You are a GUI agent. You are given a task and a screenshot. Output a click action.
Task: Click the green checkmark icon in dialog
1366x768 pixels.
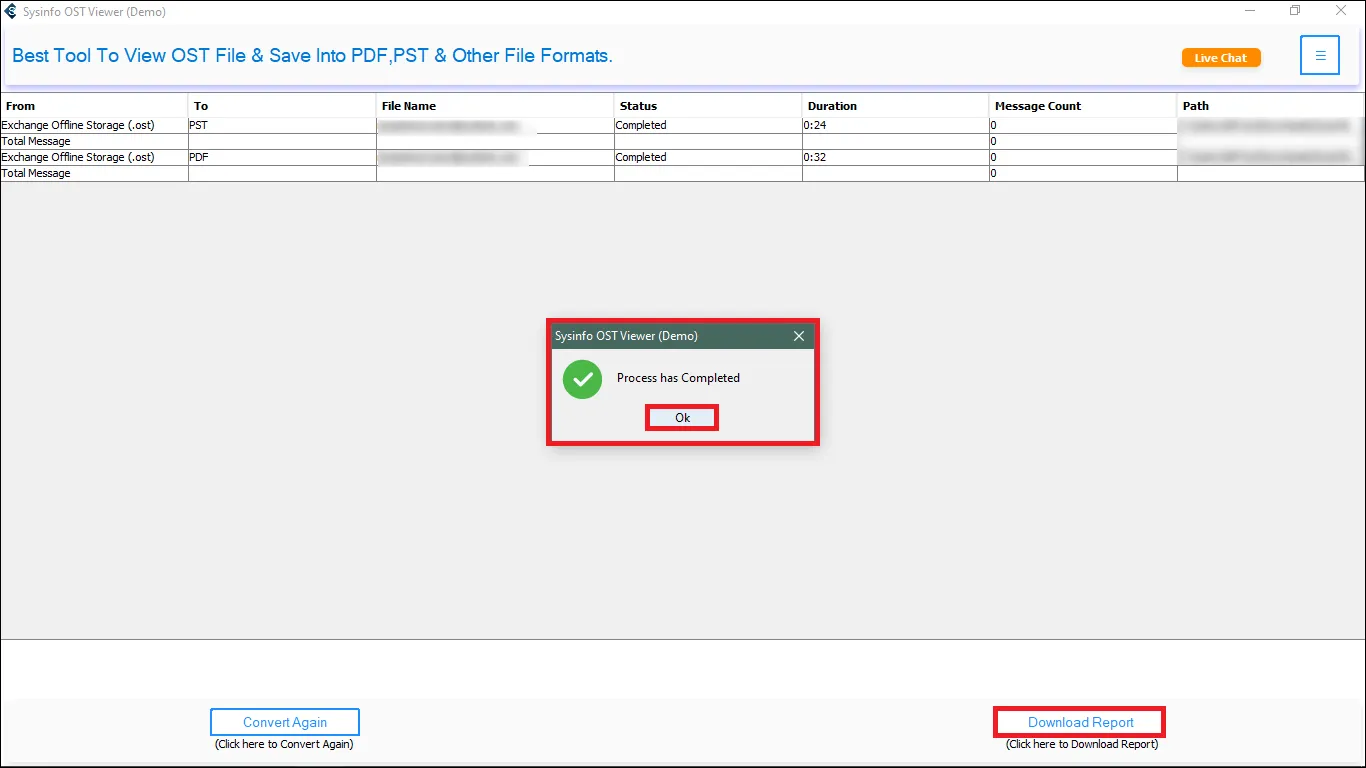click(582, 380)
